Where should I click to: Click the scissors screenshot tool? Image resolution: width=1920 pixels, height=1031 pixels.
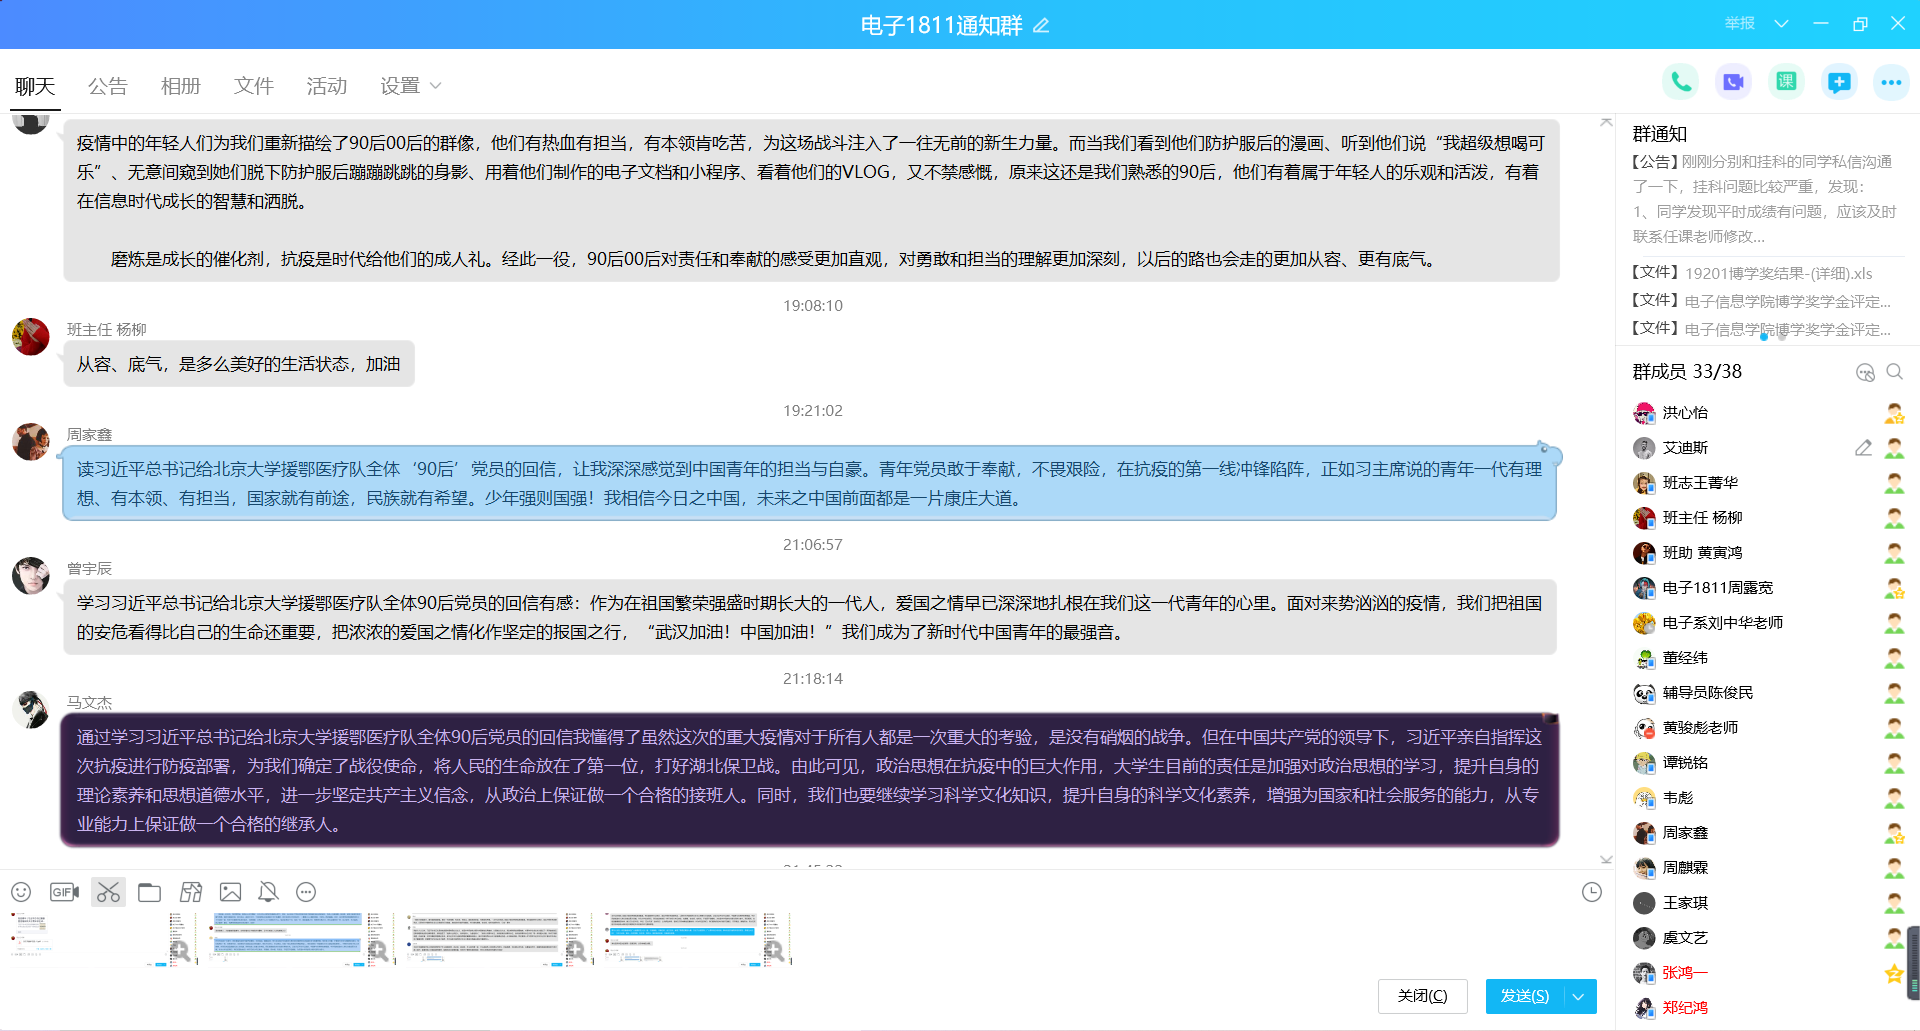click(x=108, y=892)
